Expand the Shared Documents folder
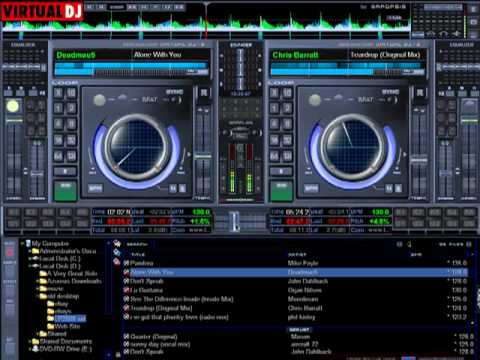Image resolution: width=480 pixels, height=360 pixels. coord(30,341)
